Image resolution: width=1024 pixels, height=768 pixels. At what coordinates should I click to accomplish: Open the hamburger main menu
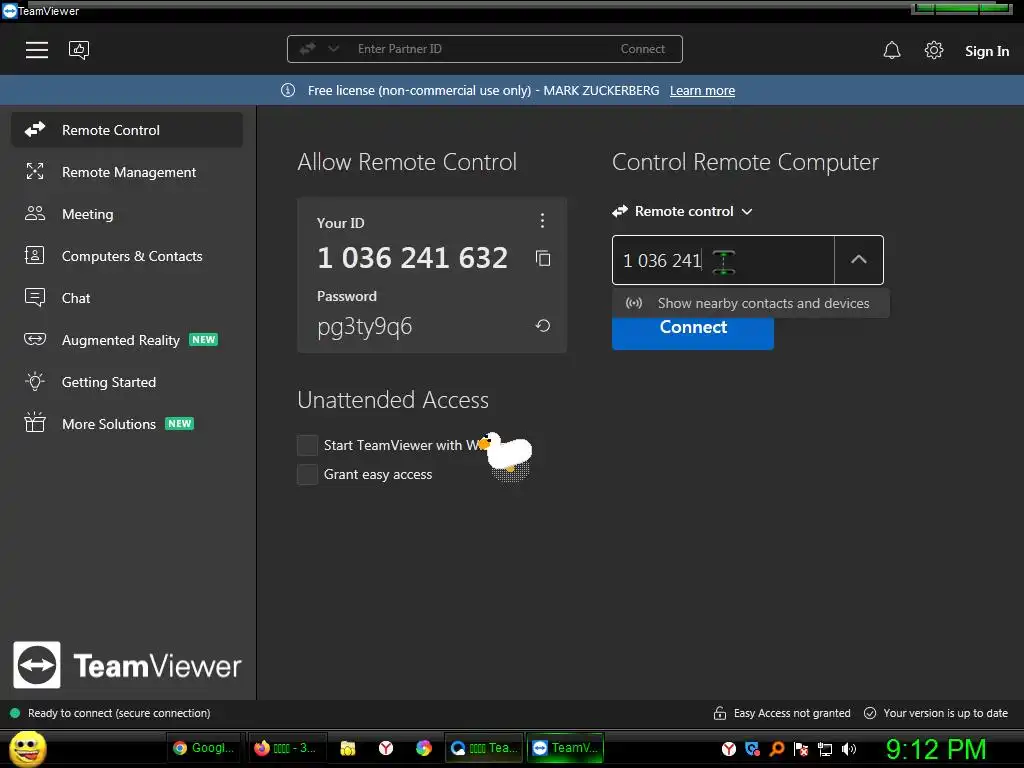pos(37,50)
